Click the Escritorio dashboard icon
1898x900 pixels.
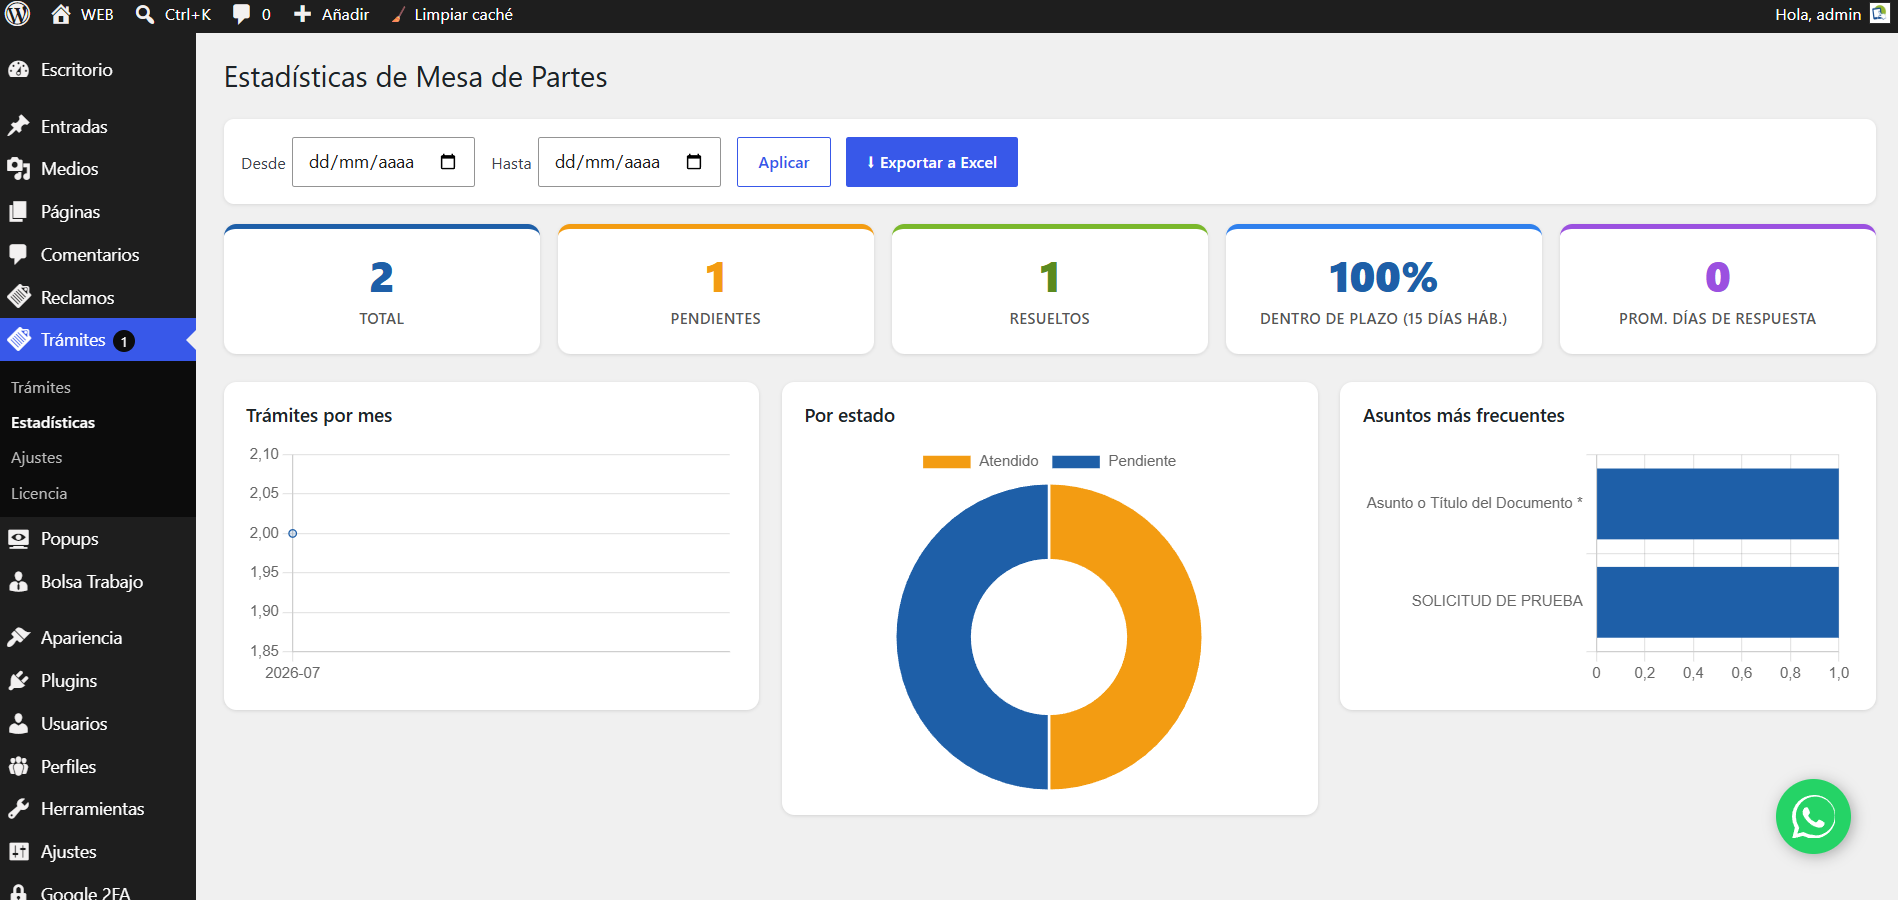coord(18,70)
